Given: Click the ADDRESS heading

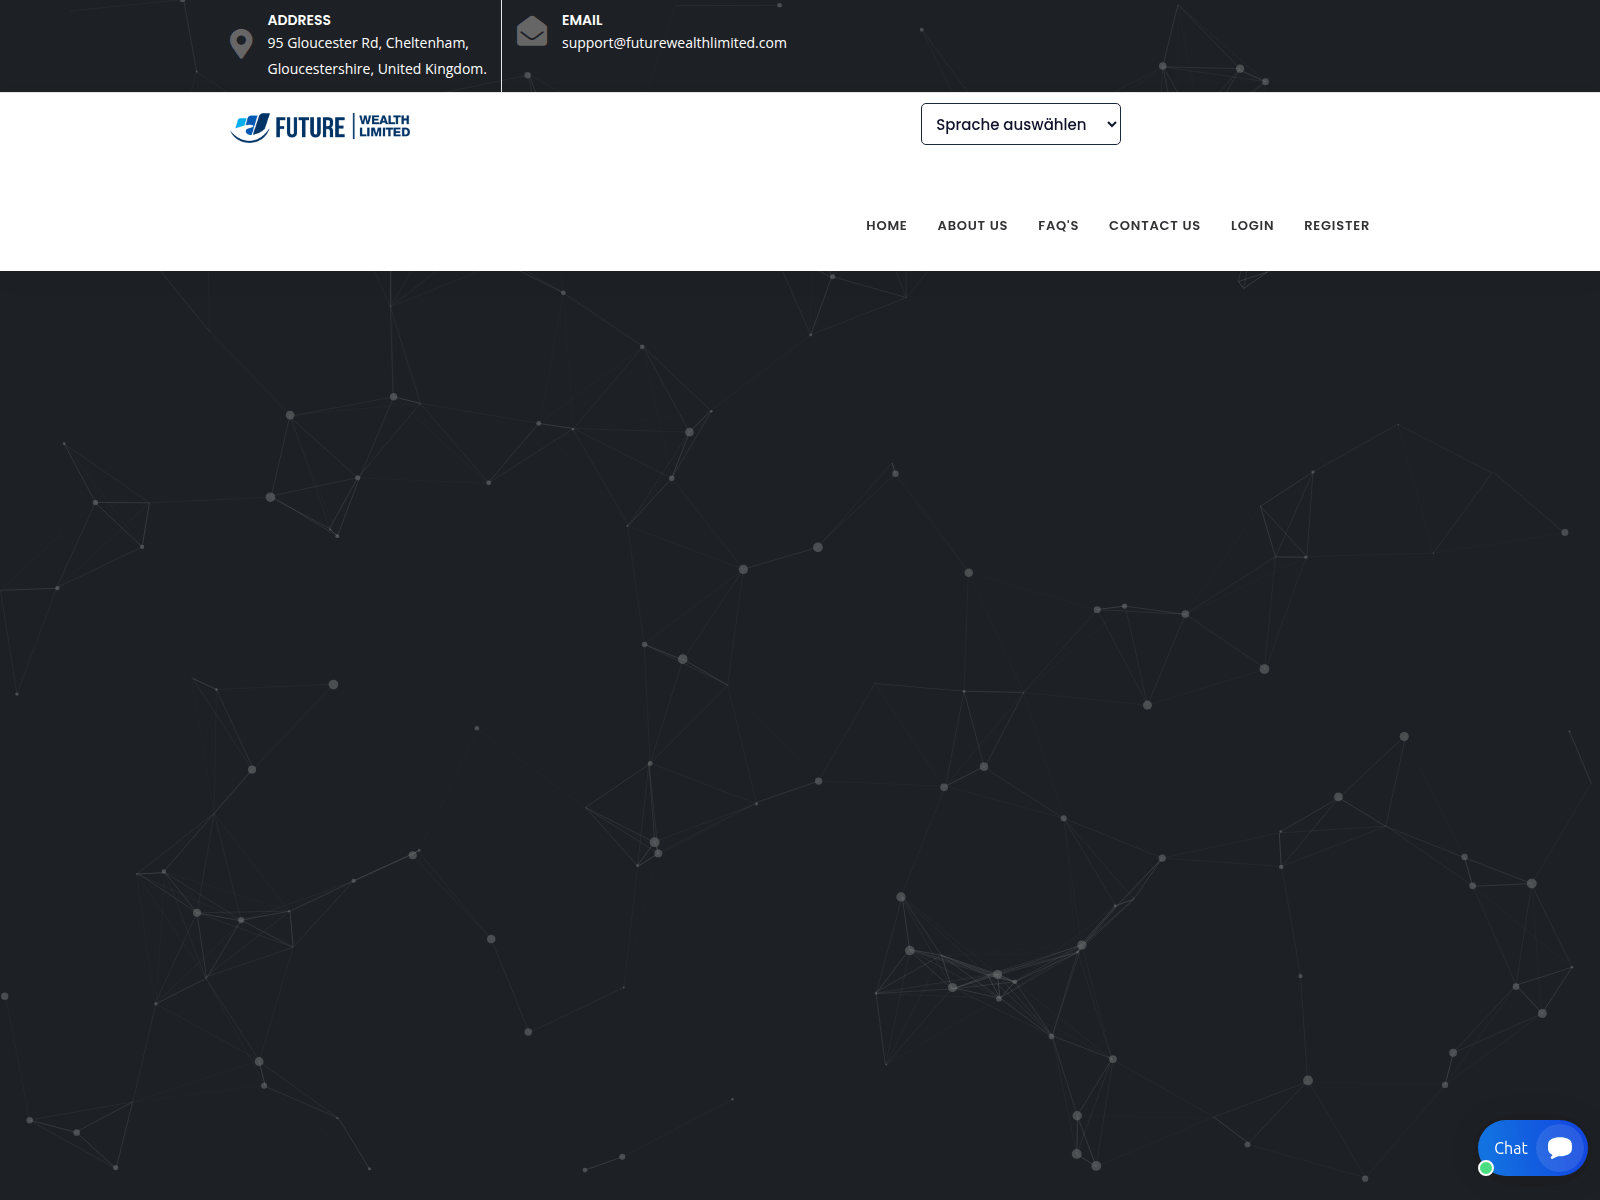Looking at the screenshot, I should pyautogui.click(x=299, y=20).
